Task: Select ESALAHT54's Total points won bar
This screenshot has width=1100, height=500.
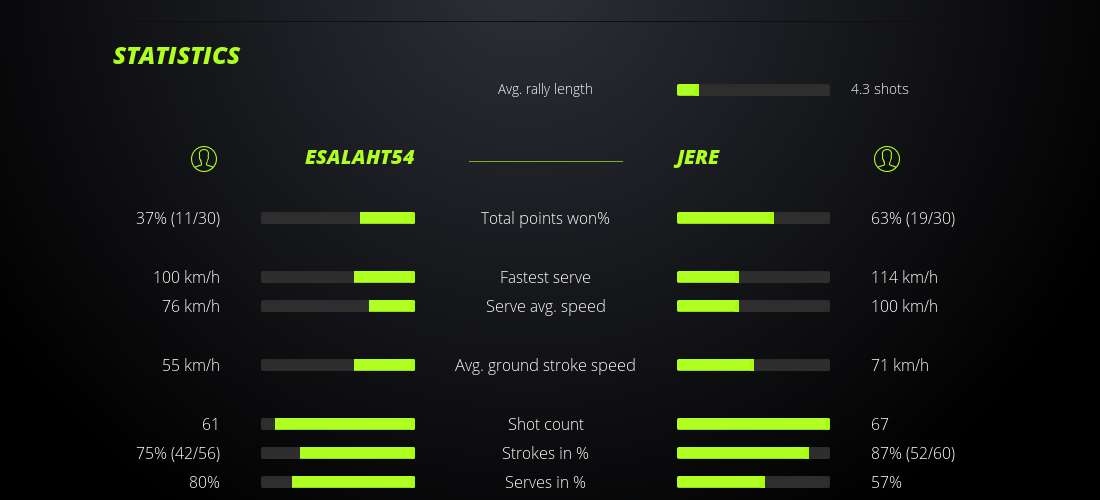Action: tap(338, 218)
